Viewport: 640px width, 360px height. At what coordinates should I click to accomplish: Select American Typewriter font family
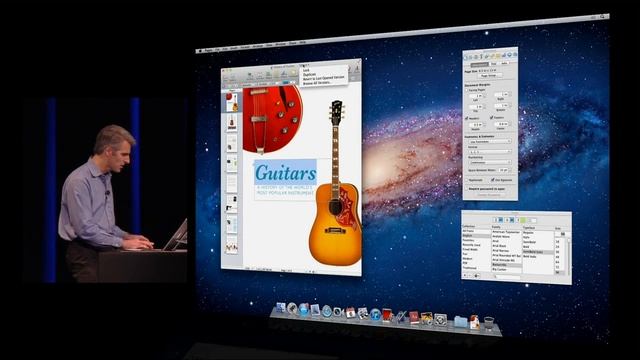[x=507, y=232]
